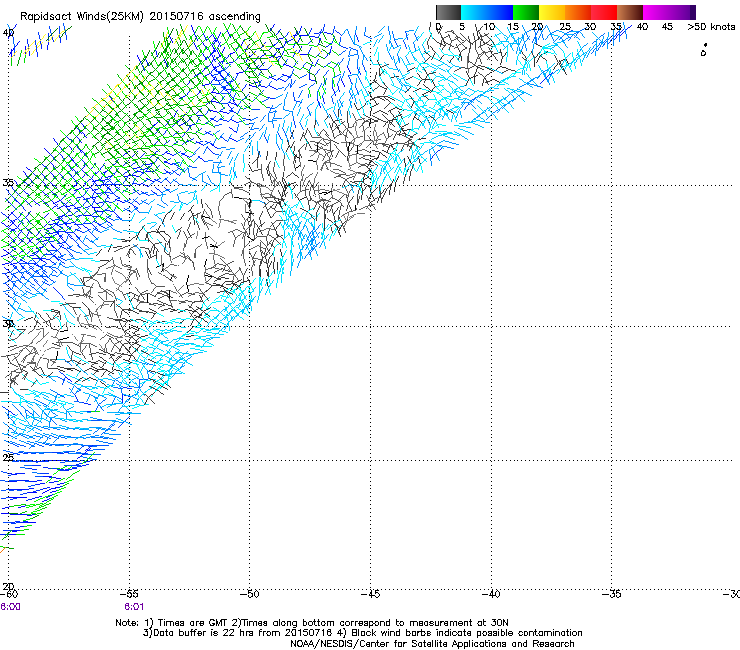Click the -45 longitude axis label
This screenshot has width=740, height=650.
coord(370,594)
